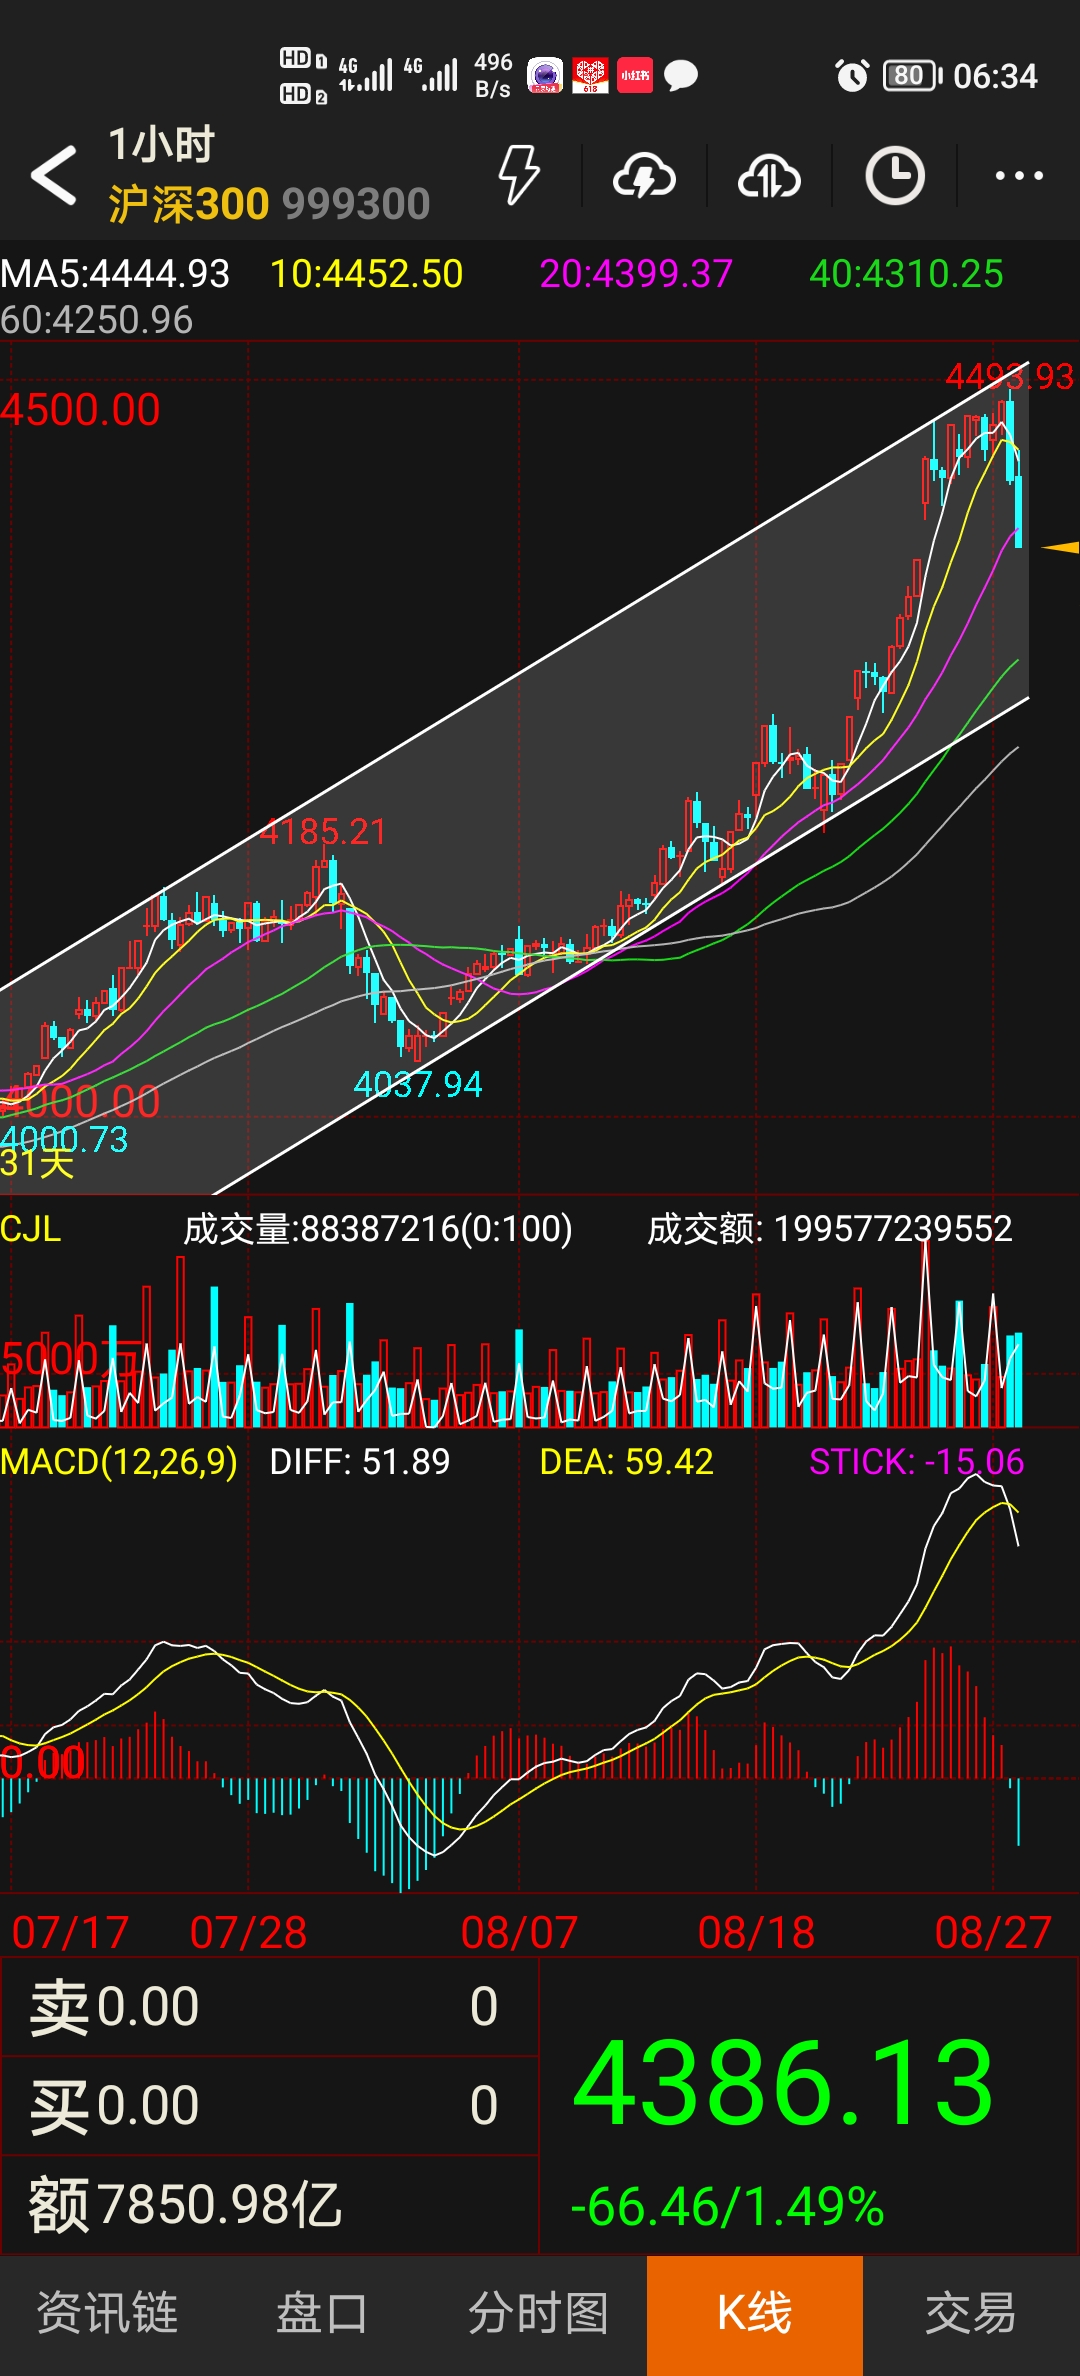1080x2376 pixels.
Task: Open the 分时图 tab
Action: tap(539, 2313)
